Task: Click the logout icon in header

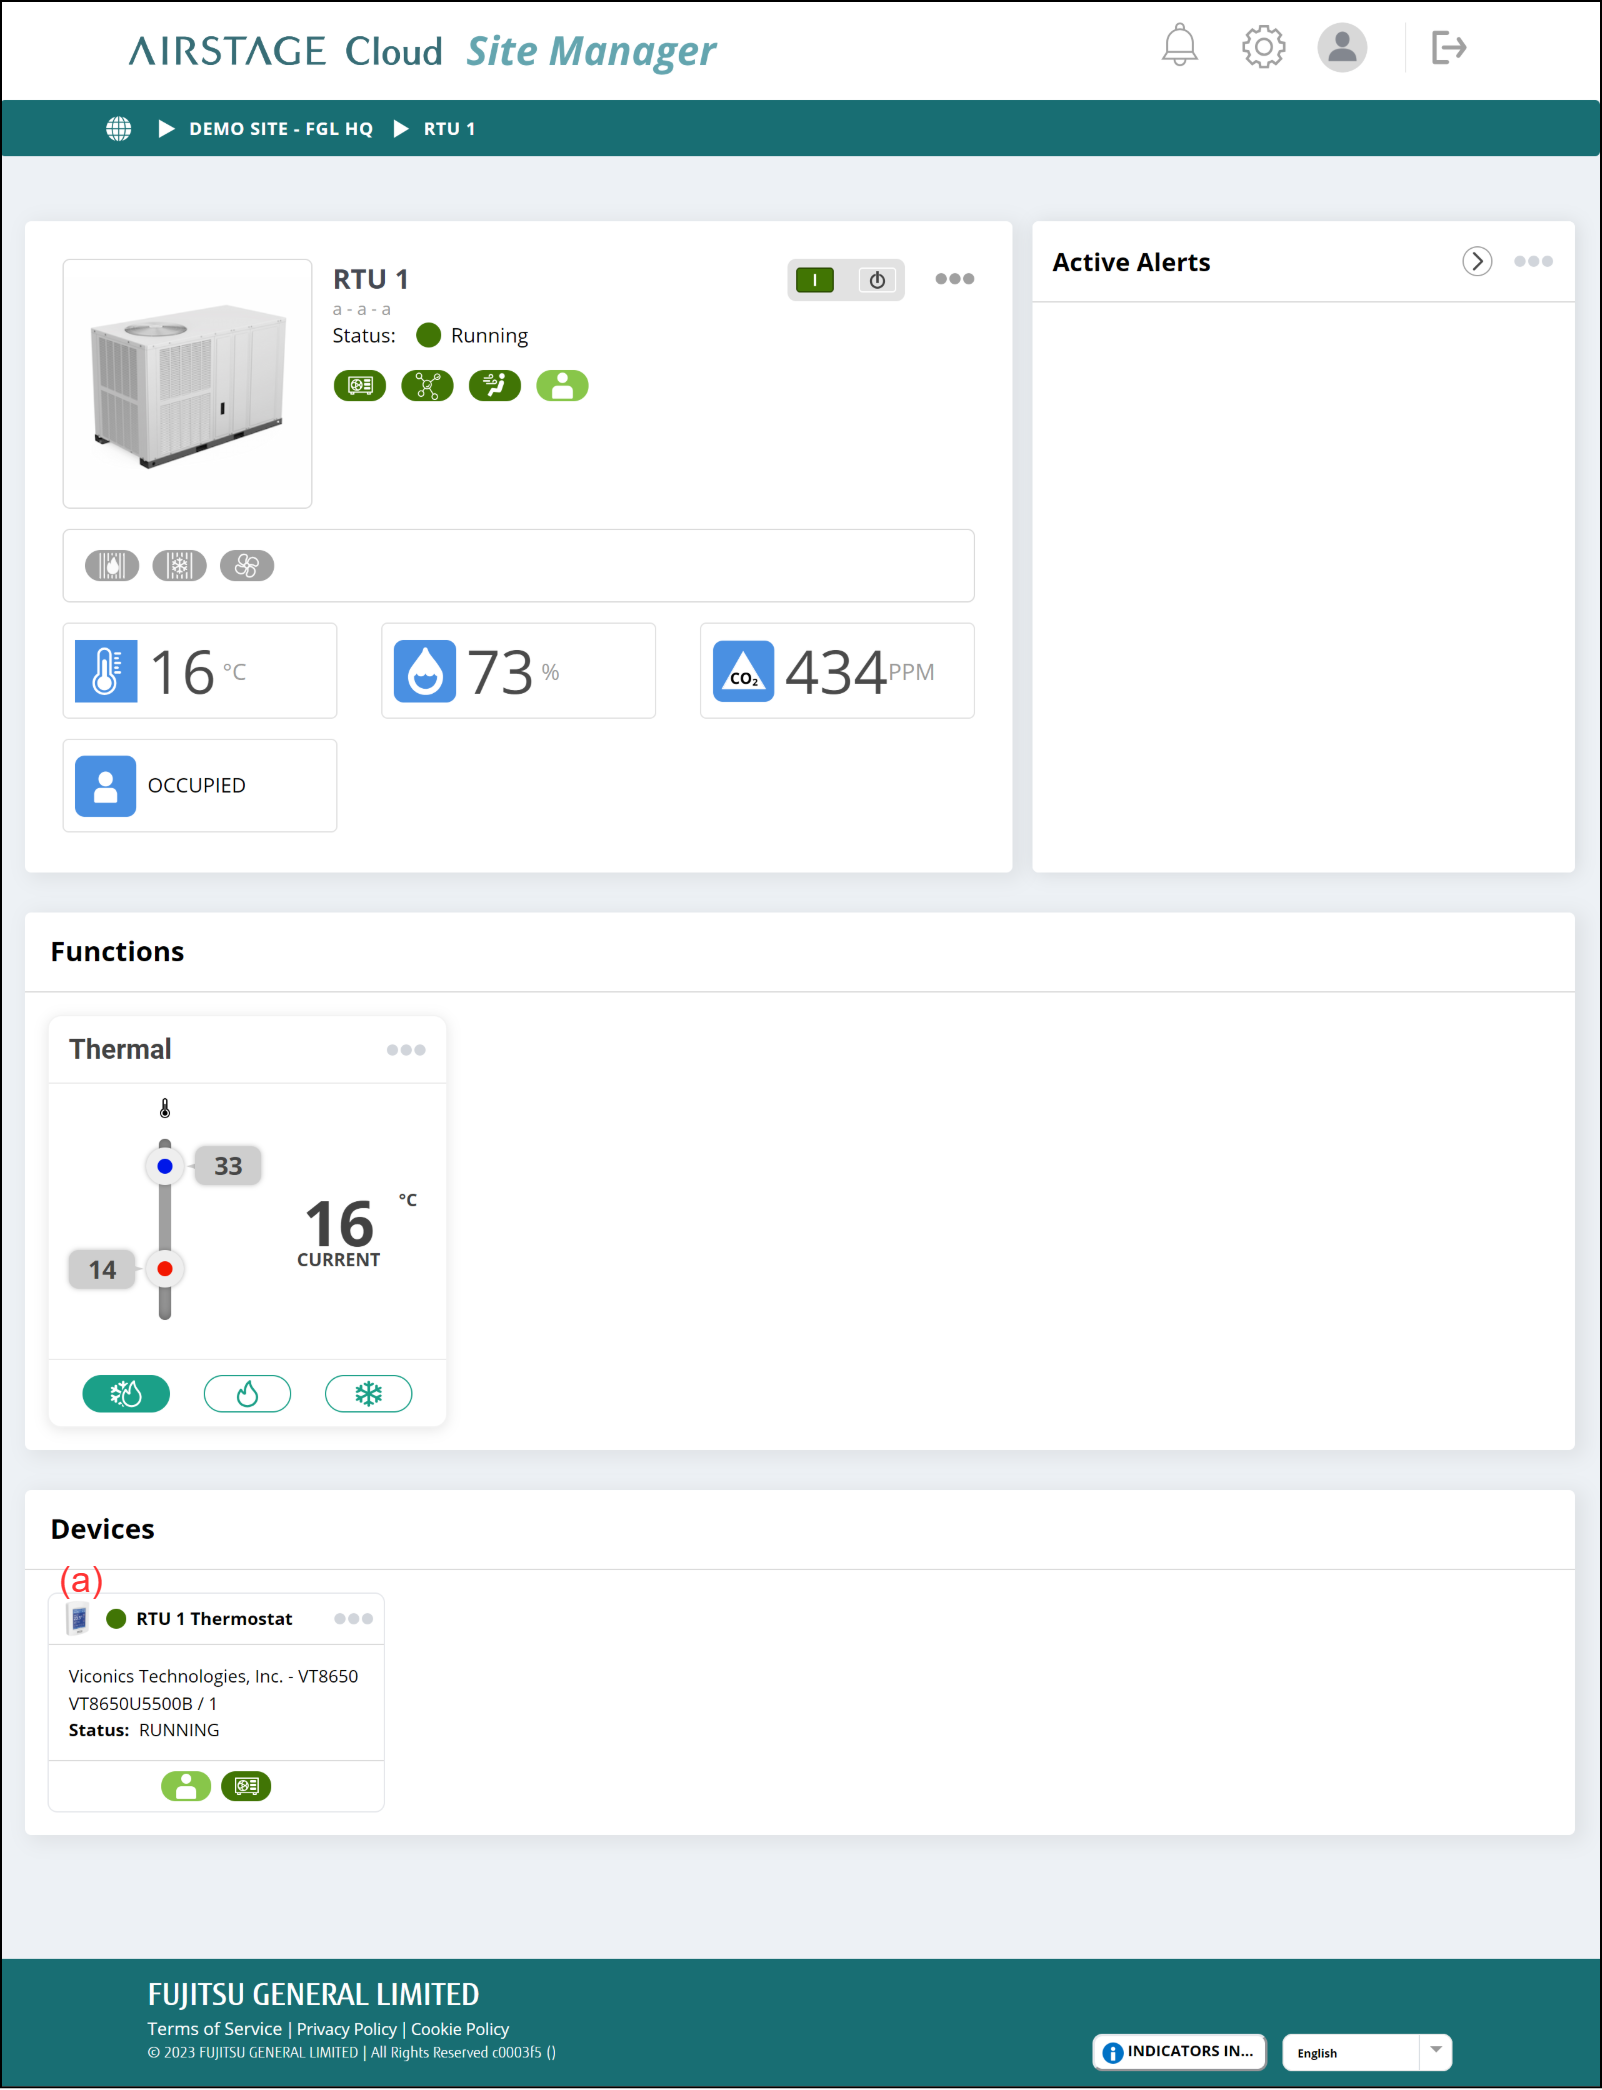Action: point(1447,47)
